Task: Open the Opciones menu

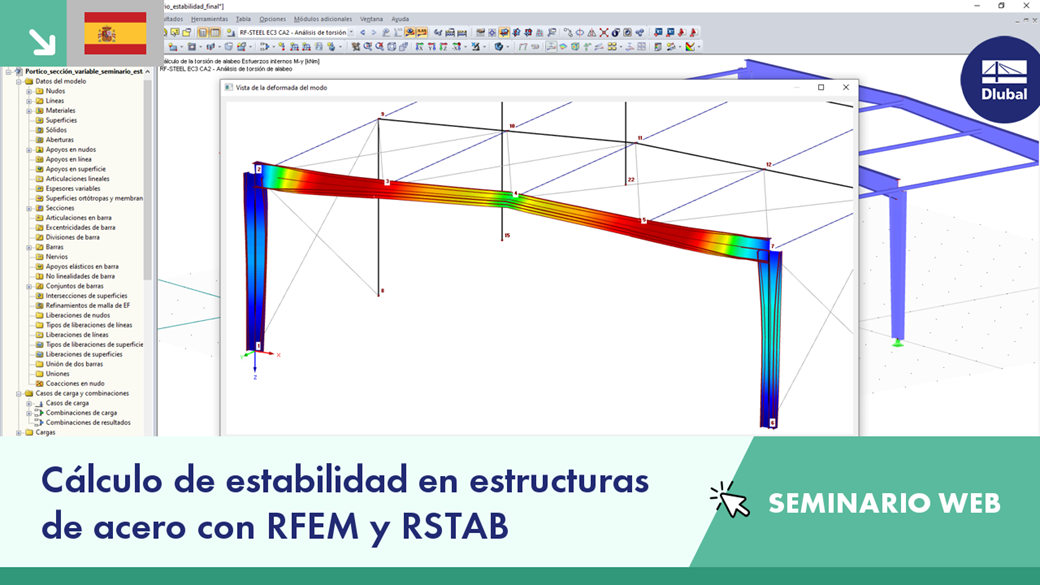Action: (x=272, y=19)
